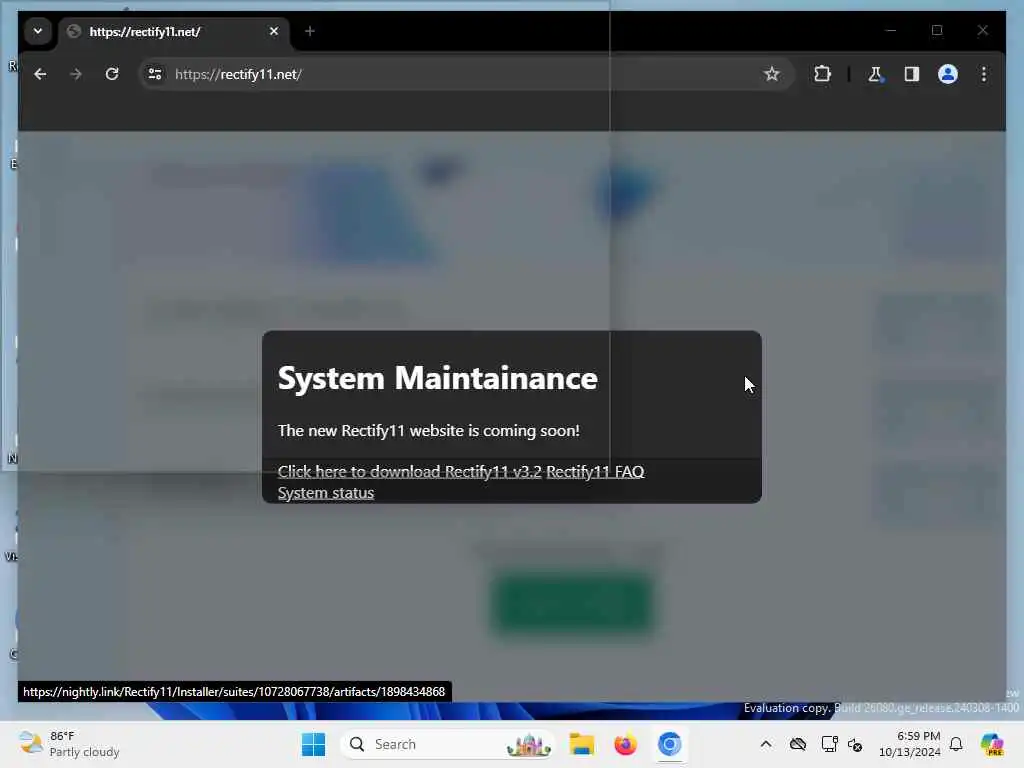The width and height of the screenshot is (1024, 768).
Task: Open the Extensions puzzle icon
Action: point(822,74)
